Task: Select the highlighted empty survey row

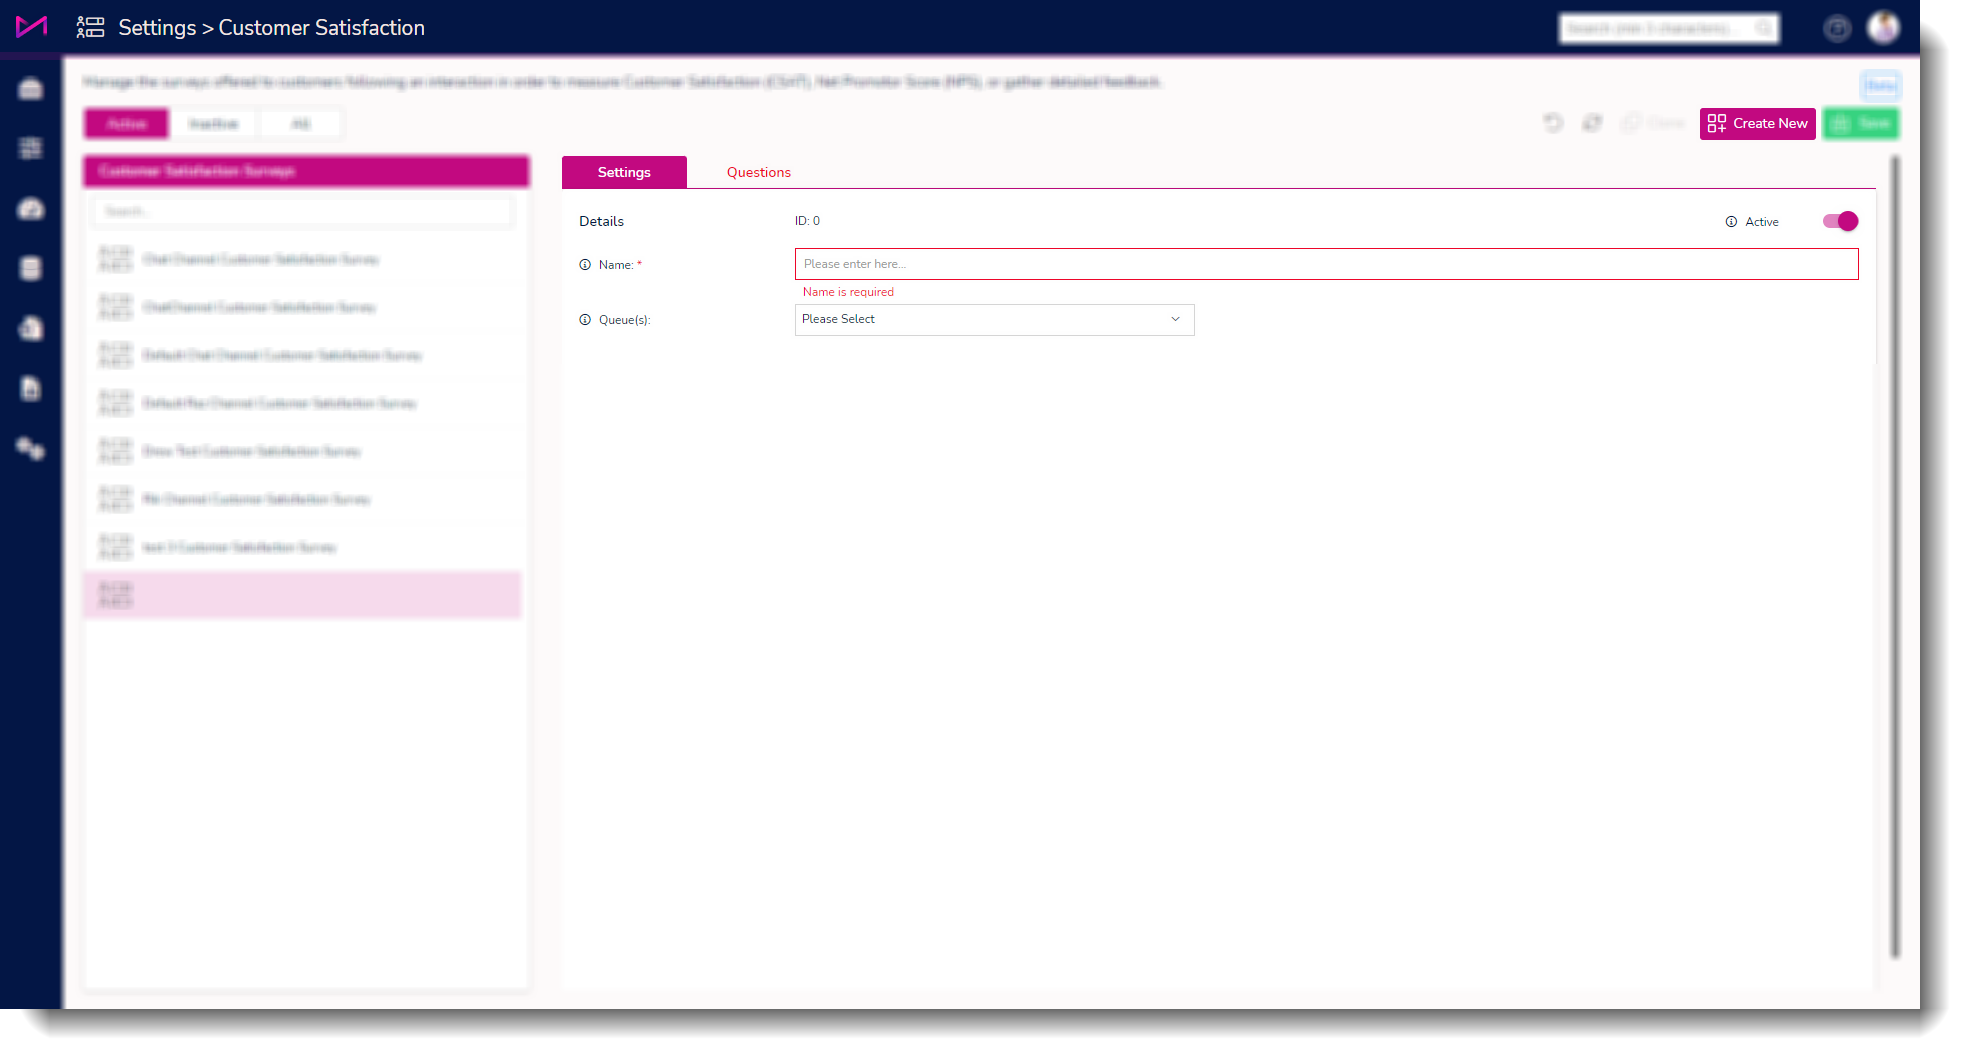Action: coord(303,595)
